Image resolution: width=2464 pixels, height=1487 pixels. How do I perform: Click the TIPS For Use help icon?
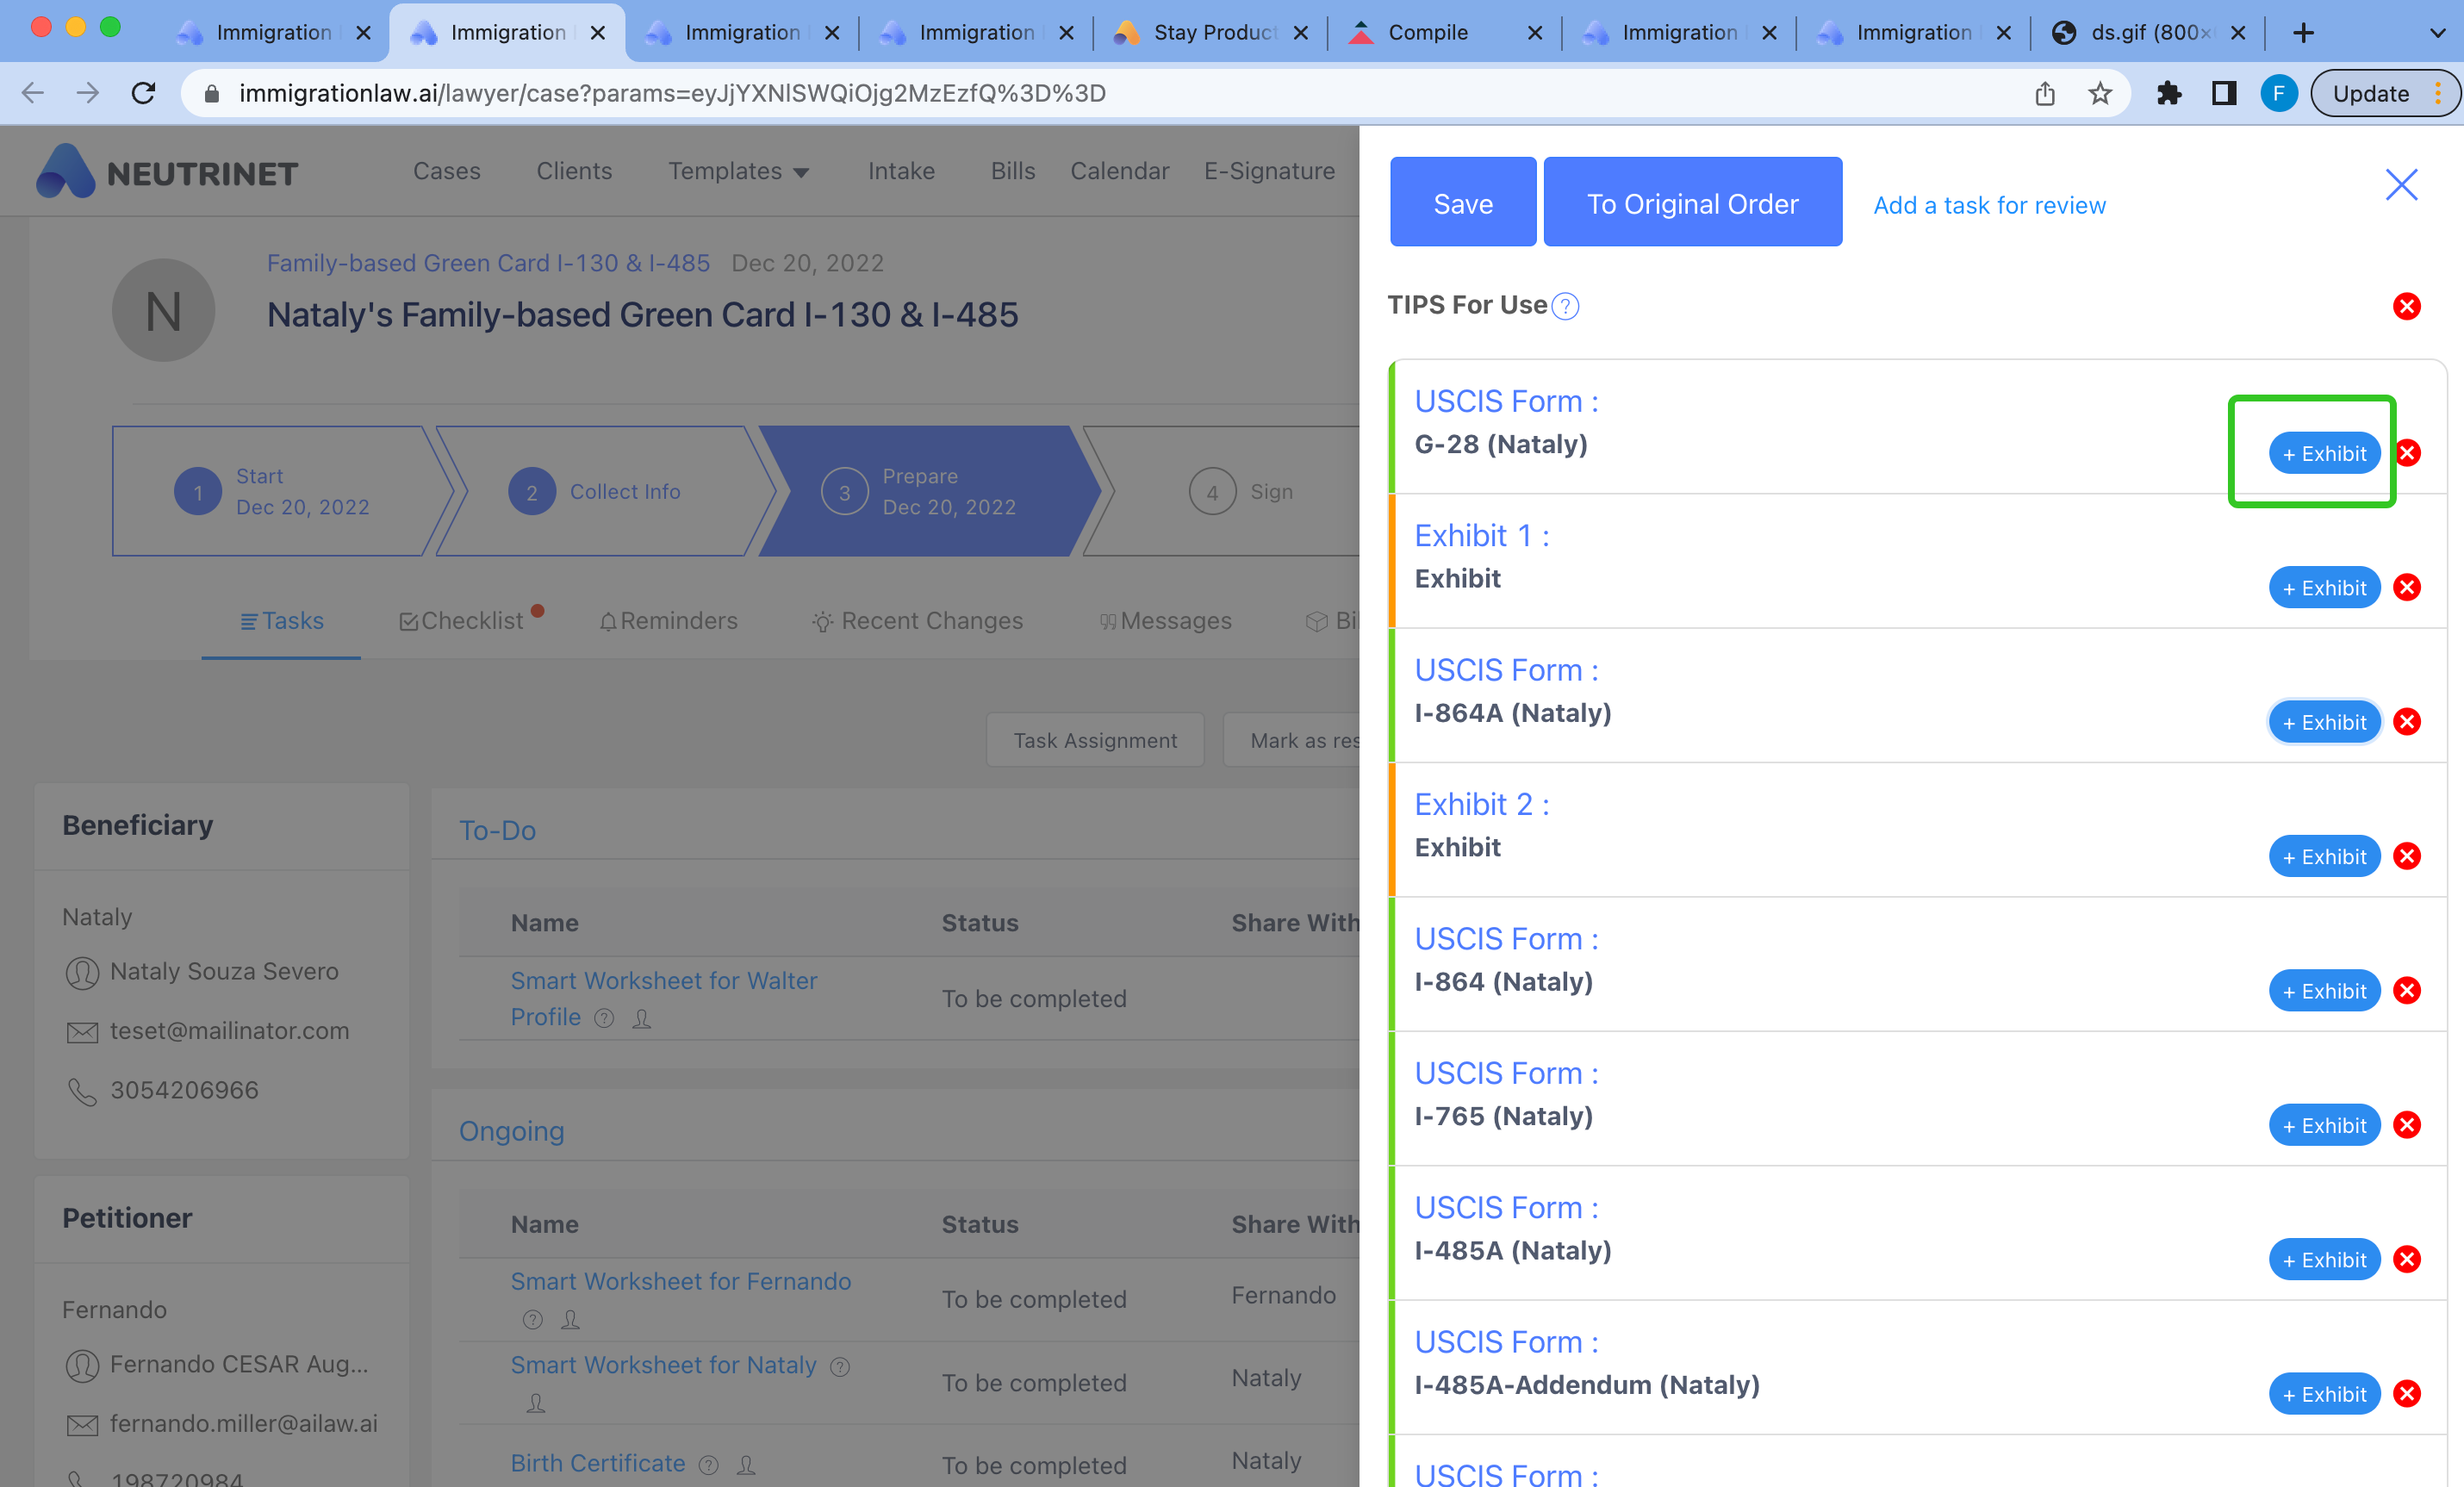click(x=1565, y=306)
